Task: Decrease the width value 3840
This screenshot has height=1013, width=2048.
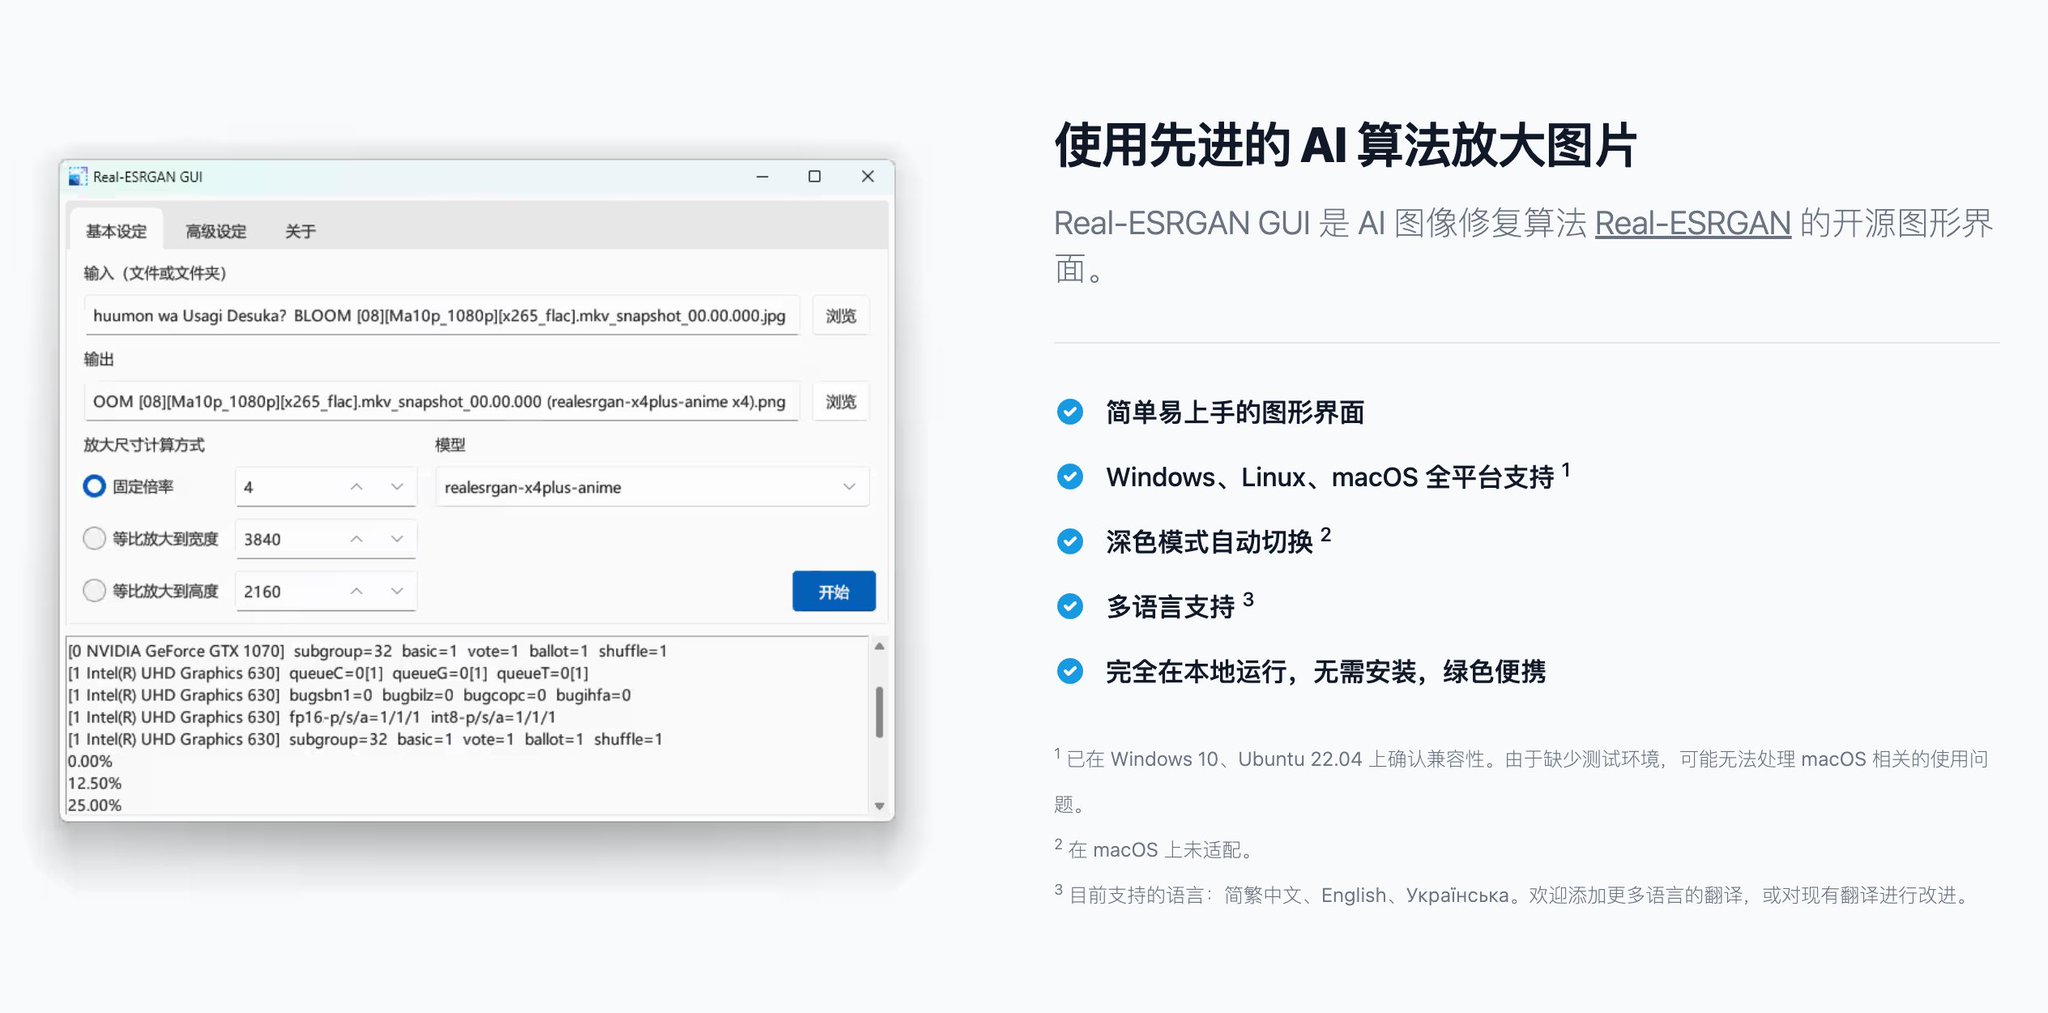Action: pyautogui.click(x=397, y=538)
